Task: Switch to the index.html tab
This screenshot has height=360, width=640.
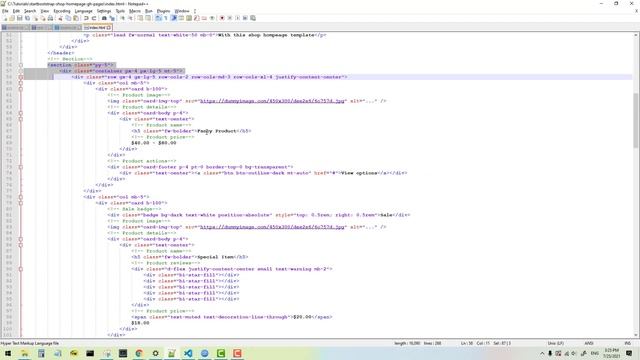Action: point(97,28)
